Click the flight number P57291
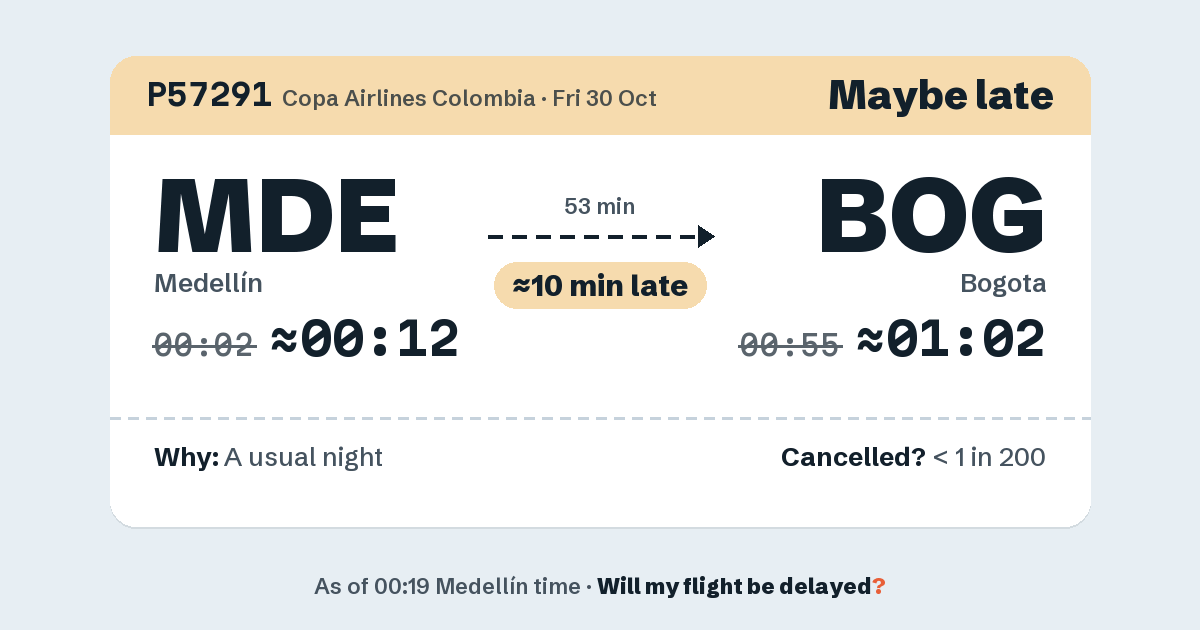1200x630 pixels. 209,95
